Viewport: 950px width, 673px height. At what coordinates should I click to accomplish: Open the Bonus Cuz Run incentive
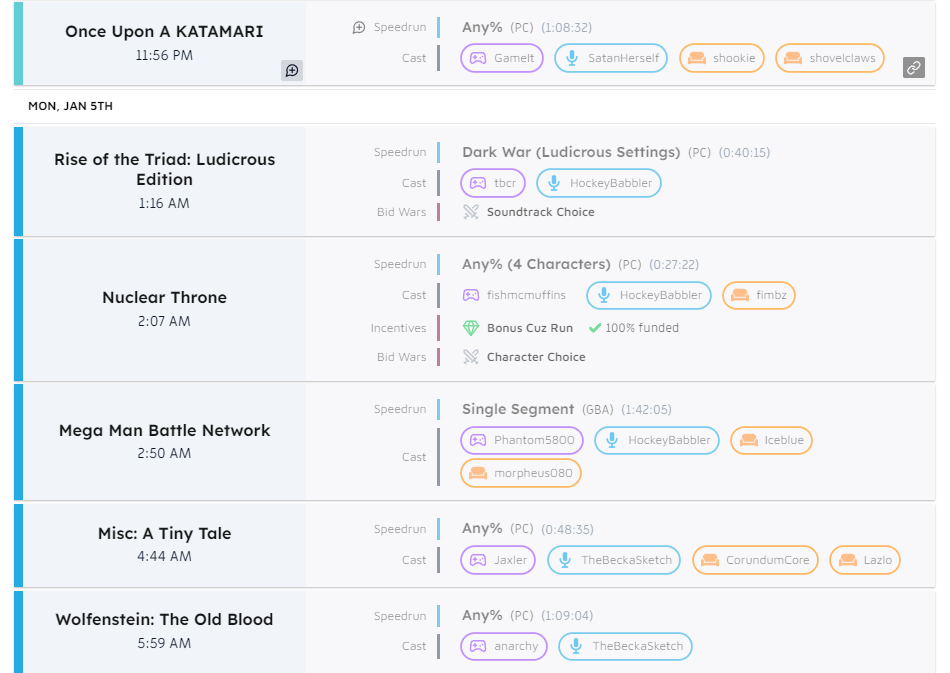coord(530,328)
